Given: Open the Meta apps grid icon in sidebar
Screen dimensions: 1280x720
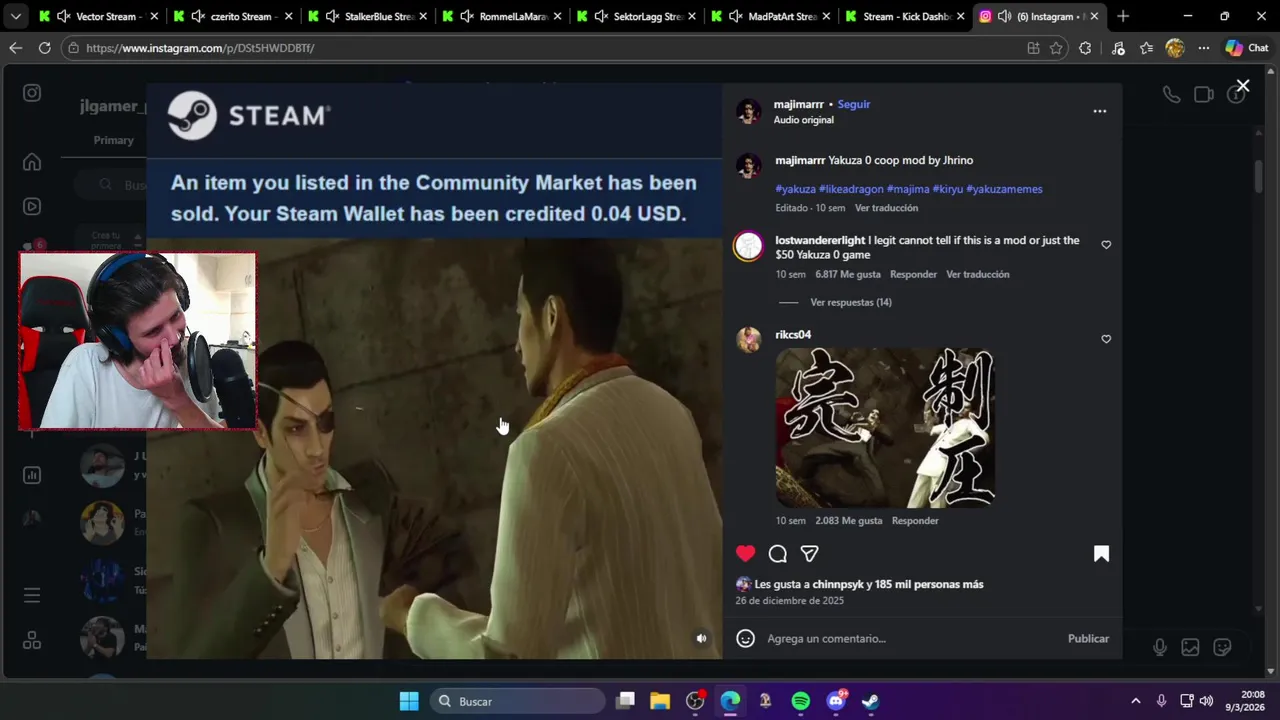Looking at the screenshot, I should point(32,641).
